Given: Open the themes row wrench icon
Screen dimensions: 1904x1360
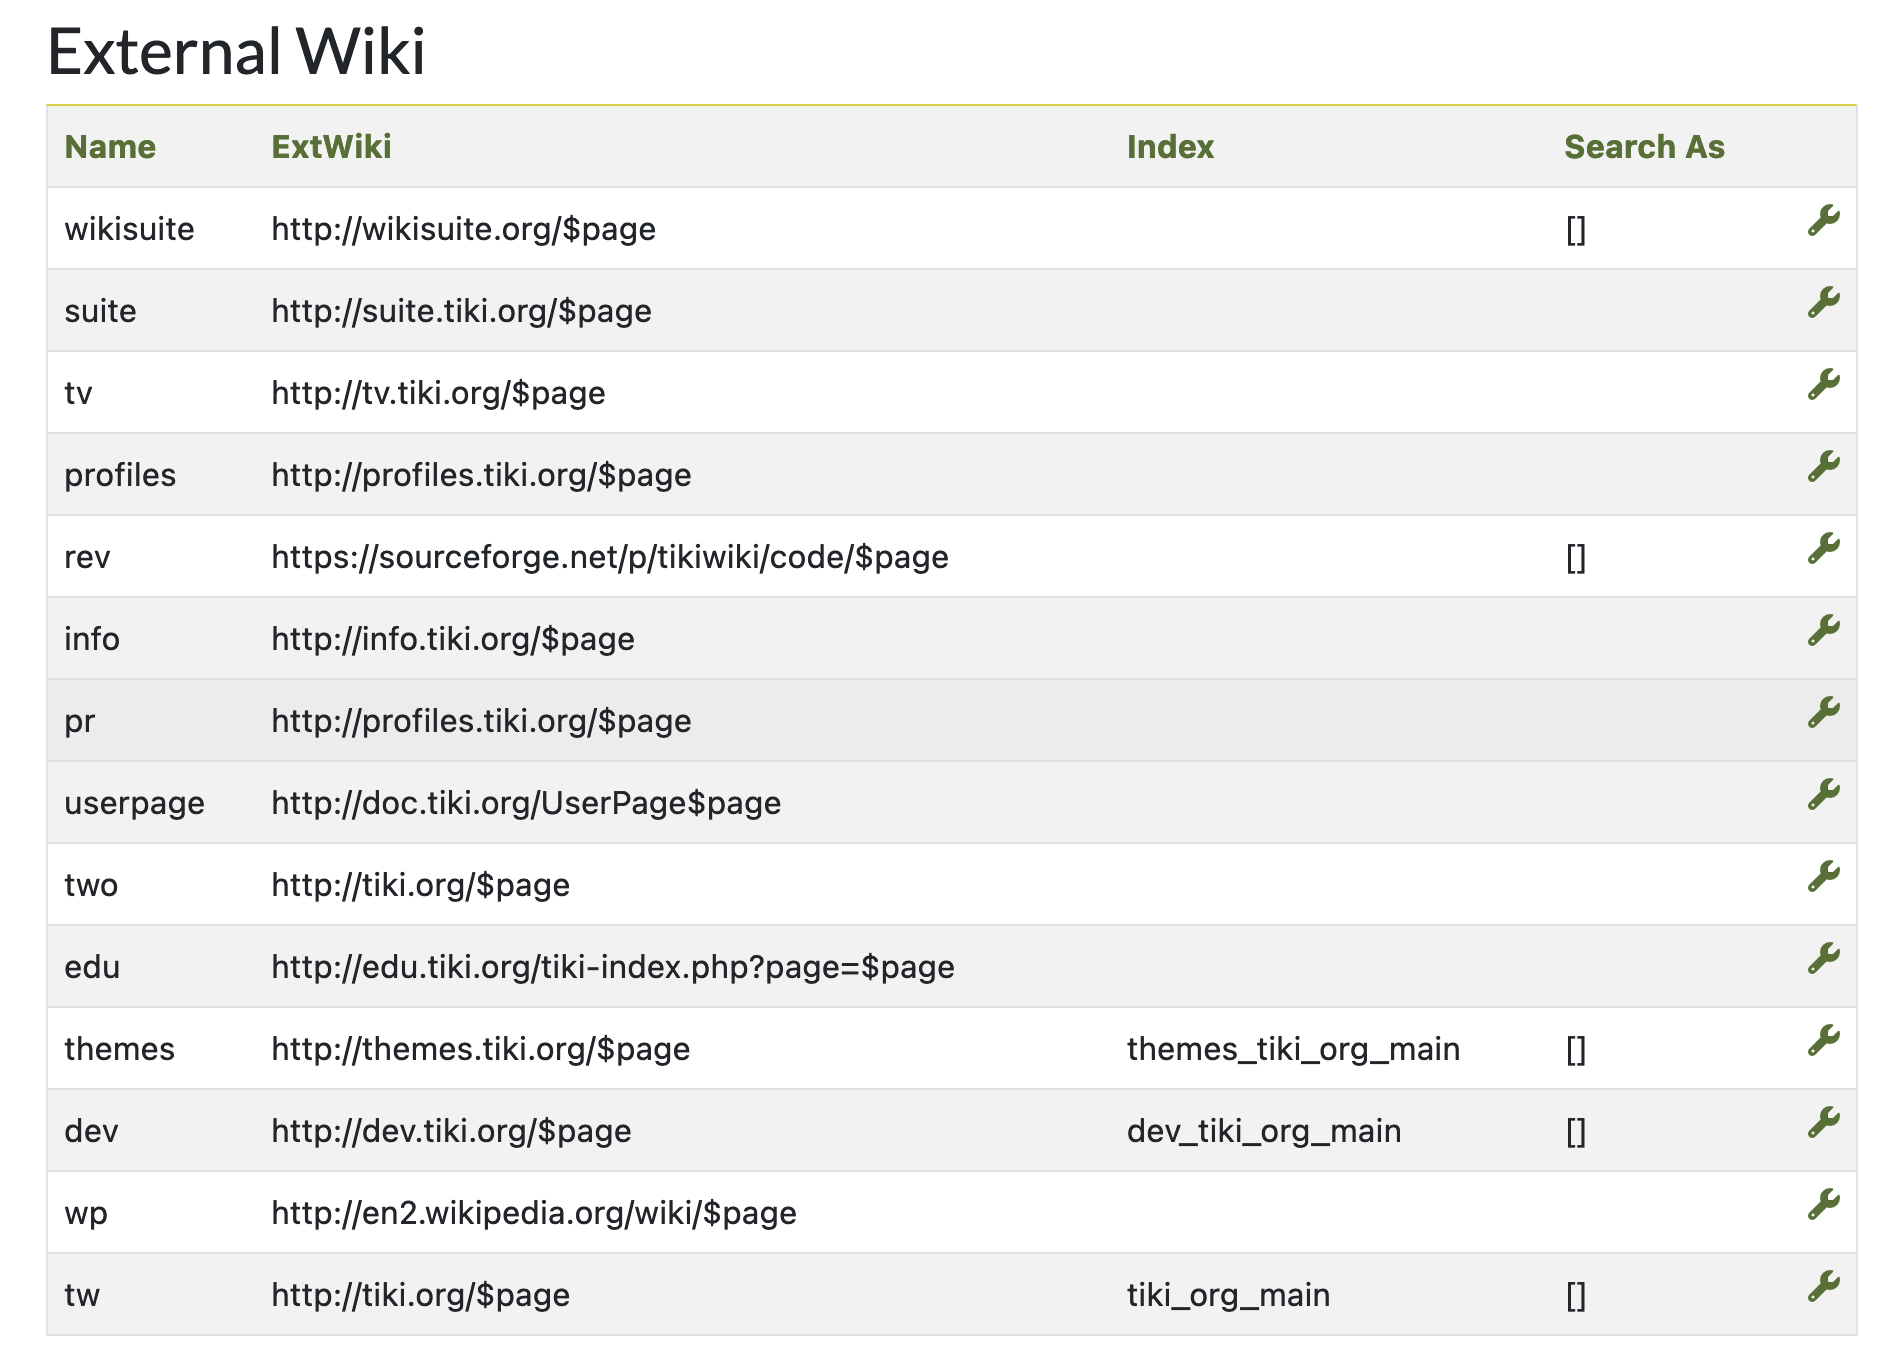Looking at the screenshot, I should click(1824, 1040).
